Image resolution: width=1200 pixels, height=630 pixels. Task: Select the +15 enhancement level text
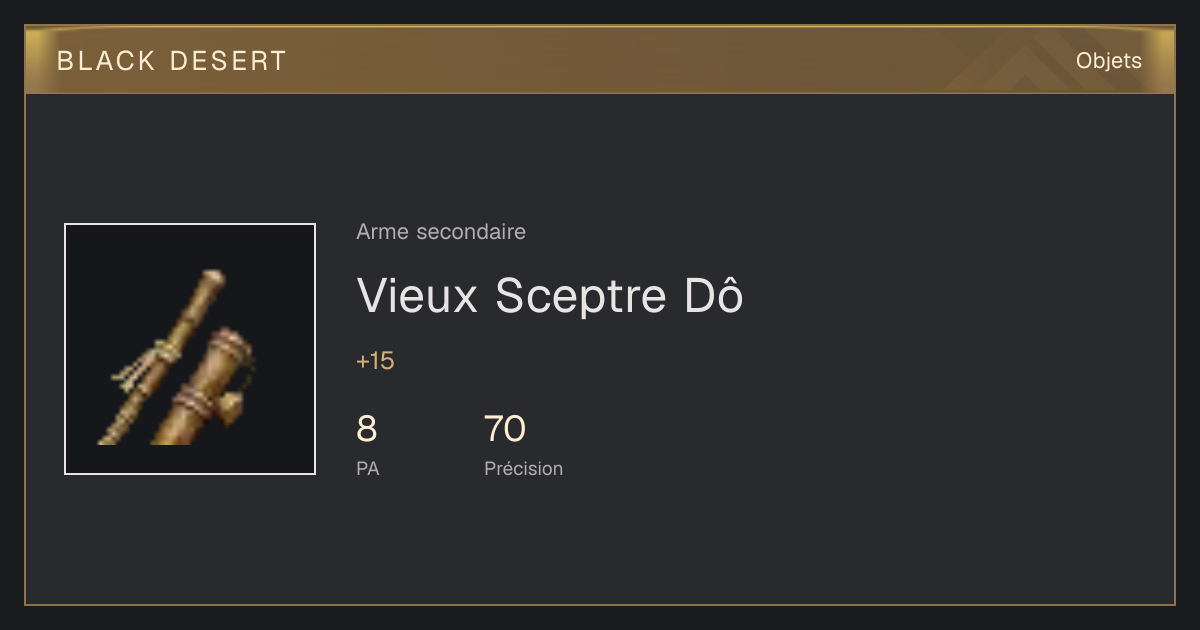pyautogui.click(x=375, y=361)
